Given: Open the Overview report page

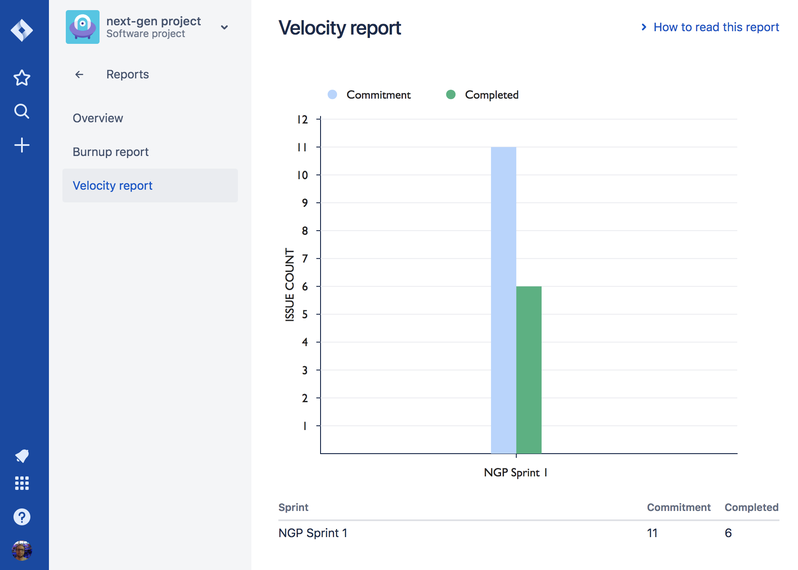Looking at the screenshot, I should click(x=98, y=118).
